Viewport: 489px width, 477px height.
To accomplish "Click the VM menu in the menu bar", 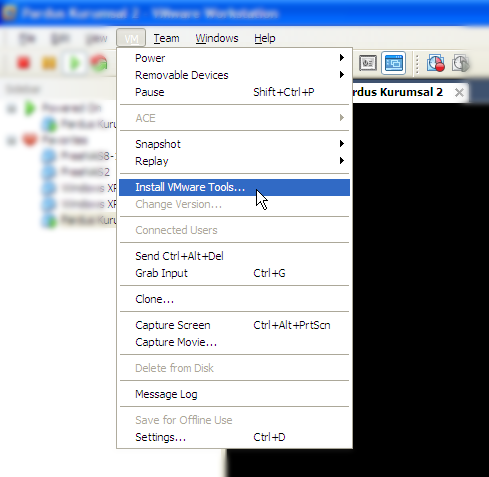I will tap(131, 38).
